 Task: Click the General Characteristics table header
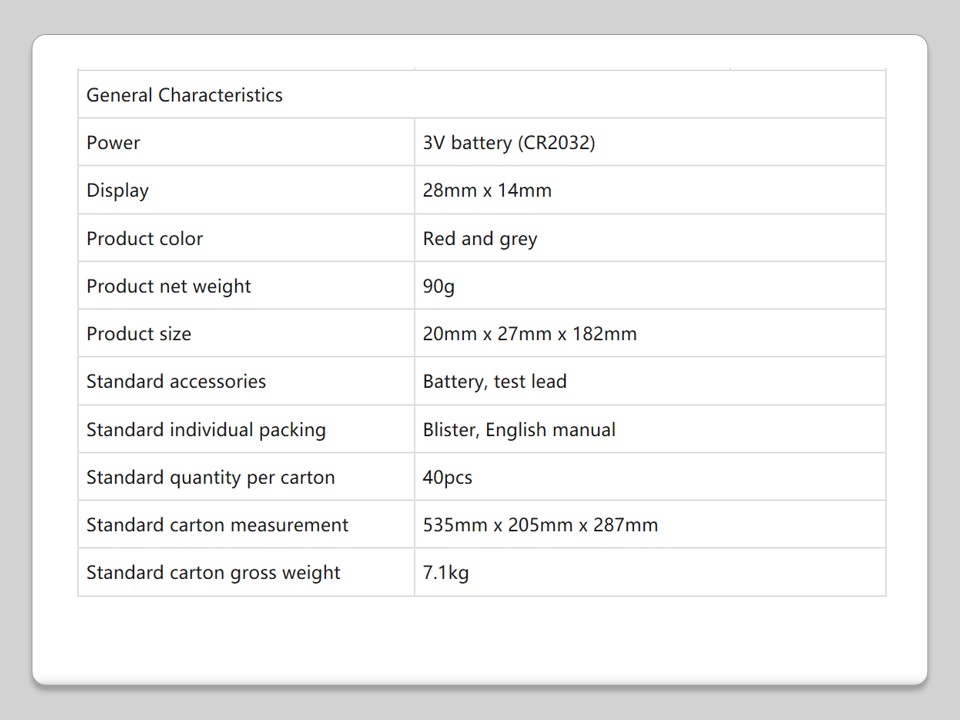(184, 95)
